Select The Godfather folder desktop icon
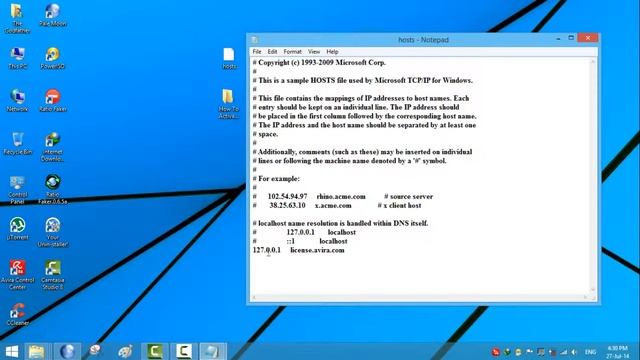The image size is (640, 360). [17, 18]
